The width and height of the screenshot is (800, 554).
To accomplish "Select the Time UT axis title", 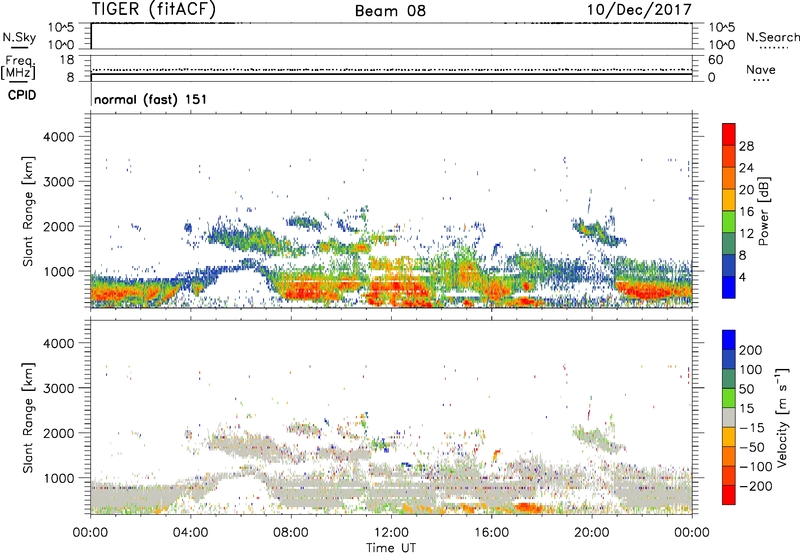I will (391, 548).
